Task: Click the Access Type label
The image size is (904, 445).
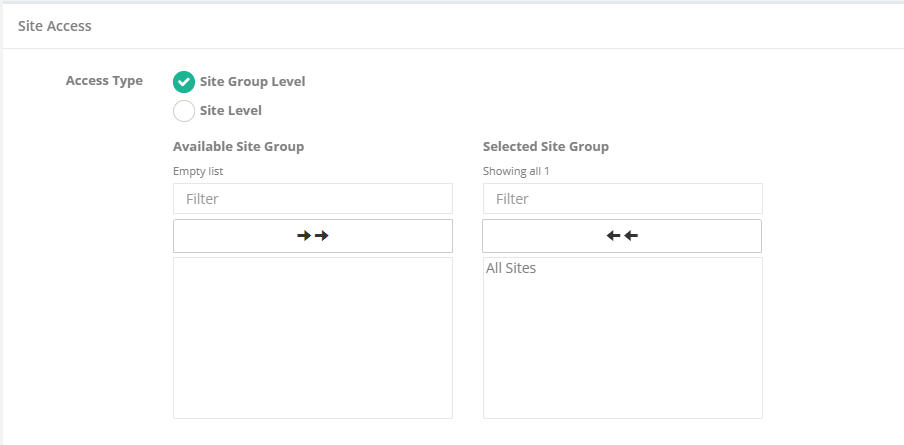Action: click(104, 81)
